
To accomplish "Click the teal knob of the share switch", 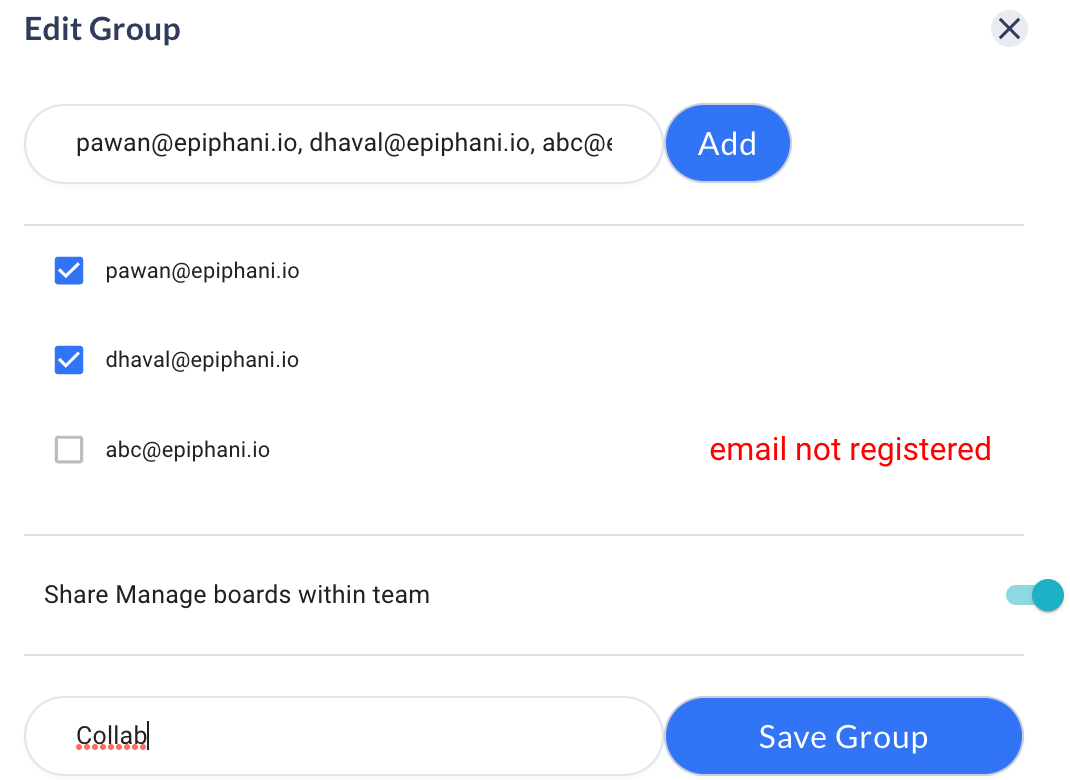I will tap(1047, 595).
